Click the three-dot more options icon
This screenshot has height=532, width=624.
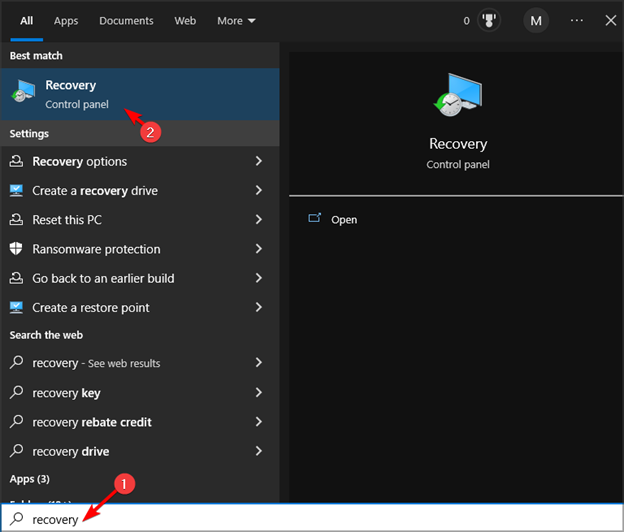point(577,21)
